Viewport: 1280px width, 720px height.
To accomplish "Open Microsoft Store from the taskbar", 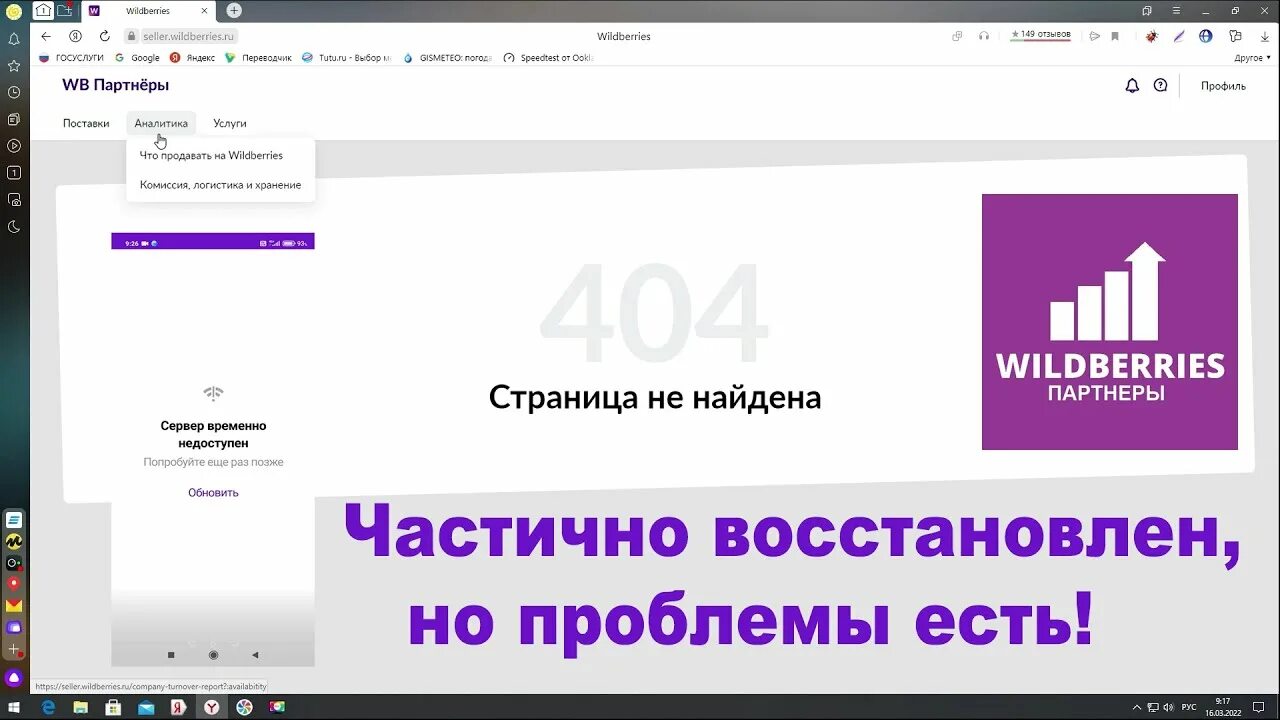I will tap(113, 707).
